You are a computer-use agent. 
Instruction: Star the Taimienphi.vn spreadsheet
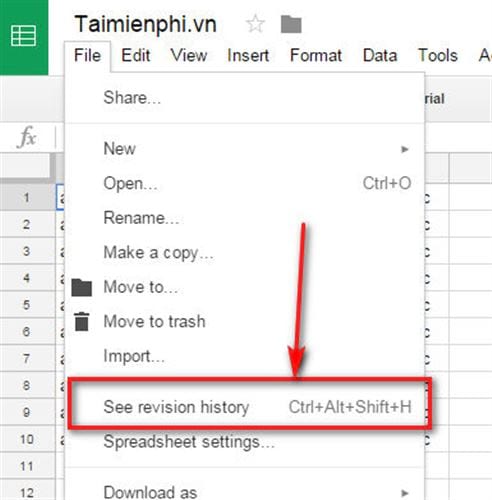point(255,24)
